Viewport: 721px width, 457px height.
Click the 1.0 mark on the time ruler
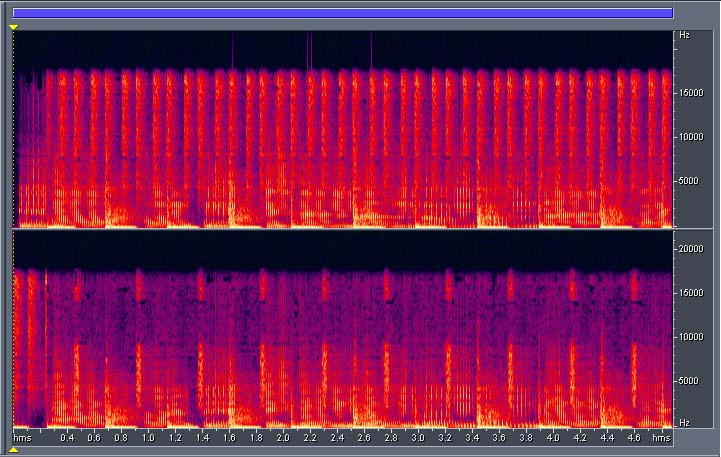[x=148, y=438]
